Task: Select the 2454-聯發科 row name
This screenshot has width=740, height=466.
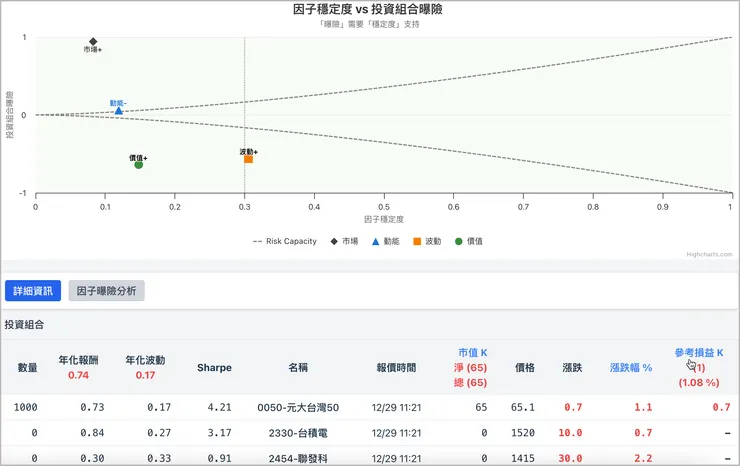Action: coord(298,458)
